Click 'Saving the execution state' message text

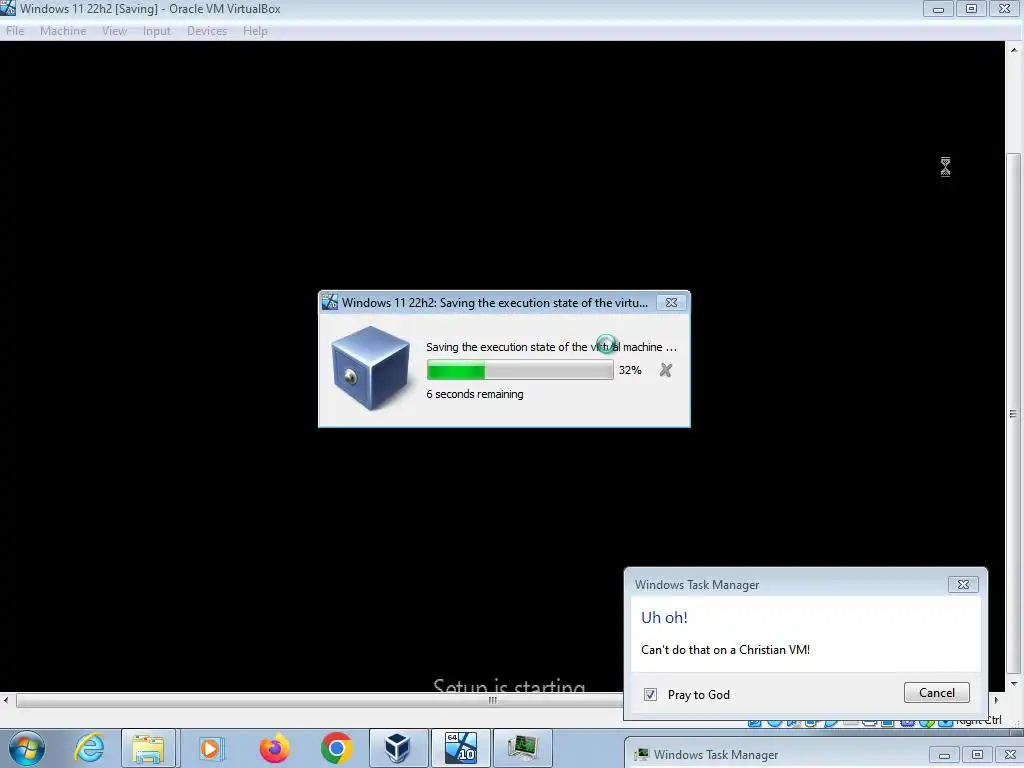(x=551, y=347)
